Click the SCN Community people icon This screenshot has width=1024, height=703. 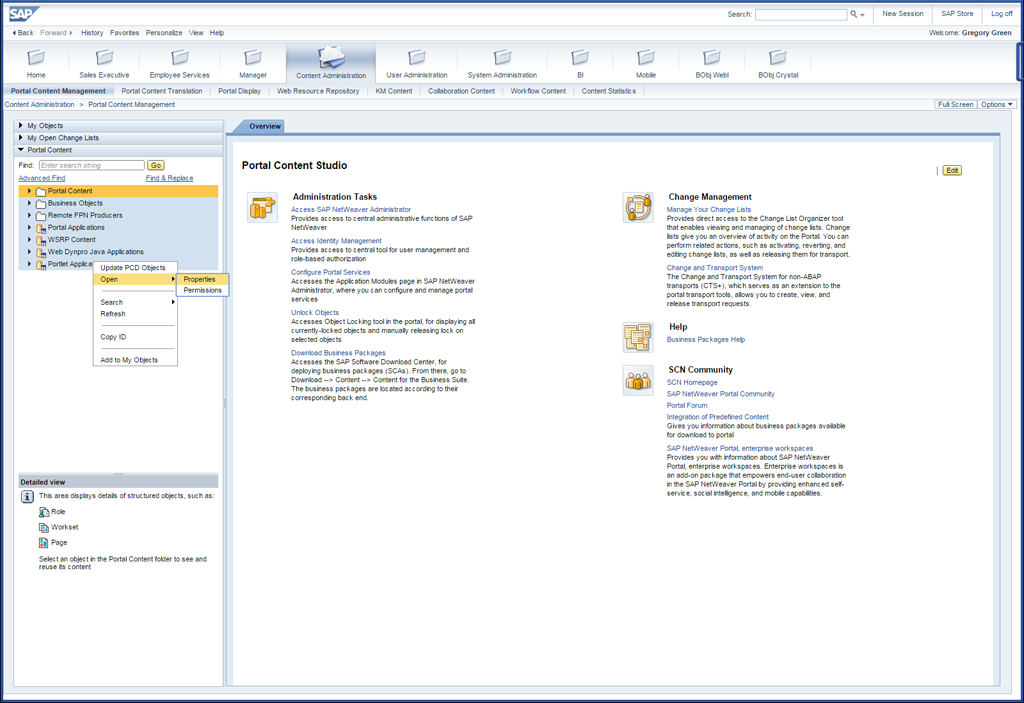[638, 380]
